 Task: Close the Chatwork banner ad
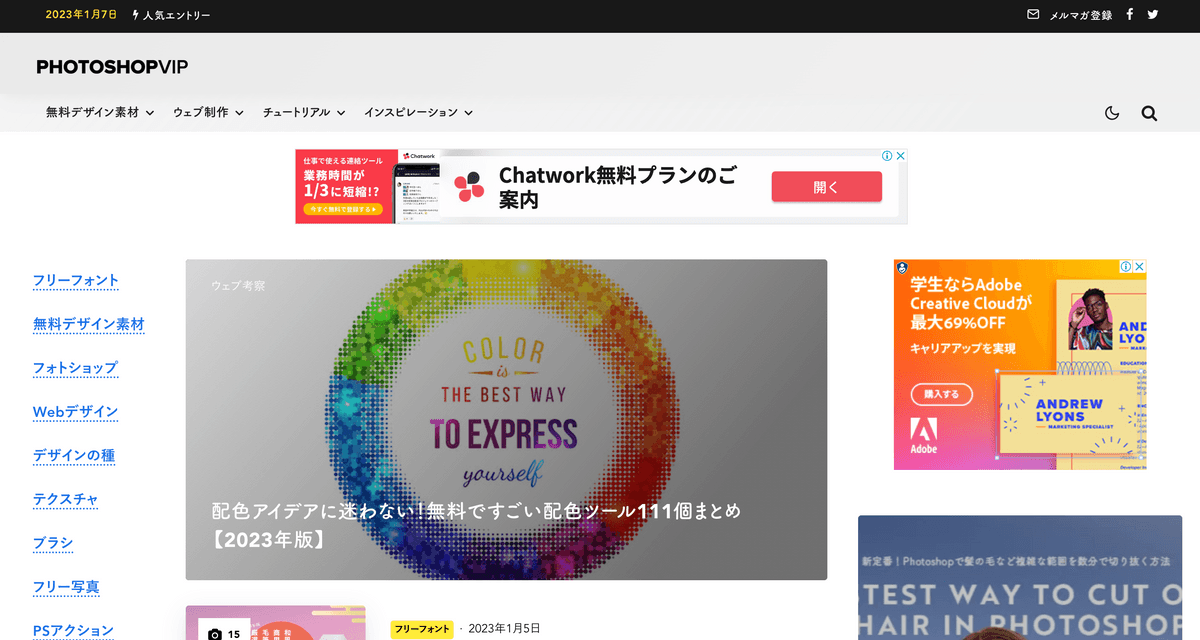[x=900, y=156]
